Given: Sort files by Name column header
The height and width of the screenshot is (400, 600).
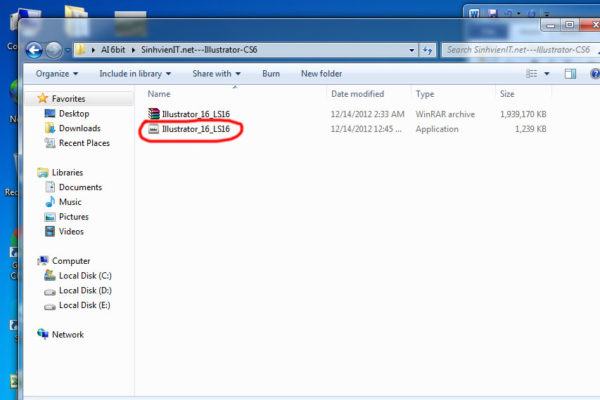Looking at the screenshot, I should [158, 93].
